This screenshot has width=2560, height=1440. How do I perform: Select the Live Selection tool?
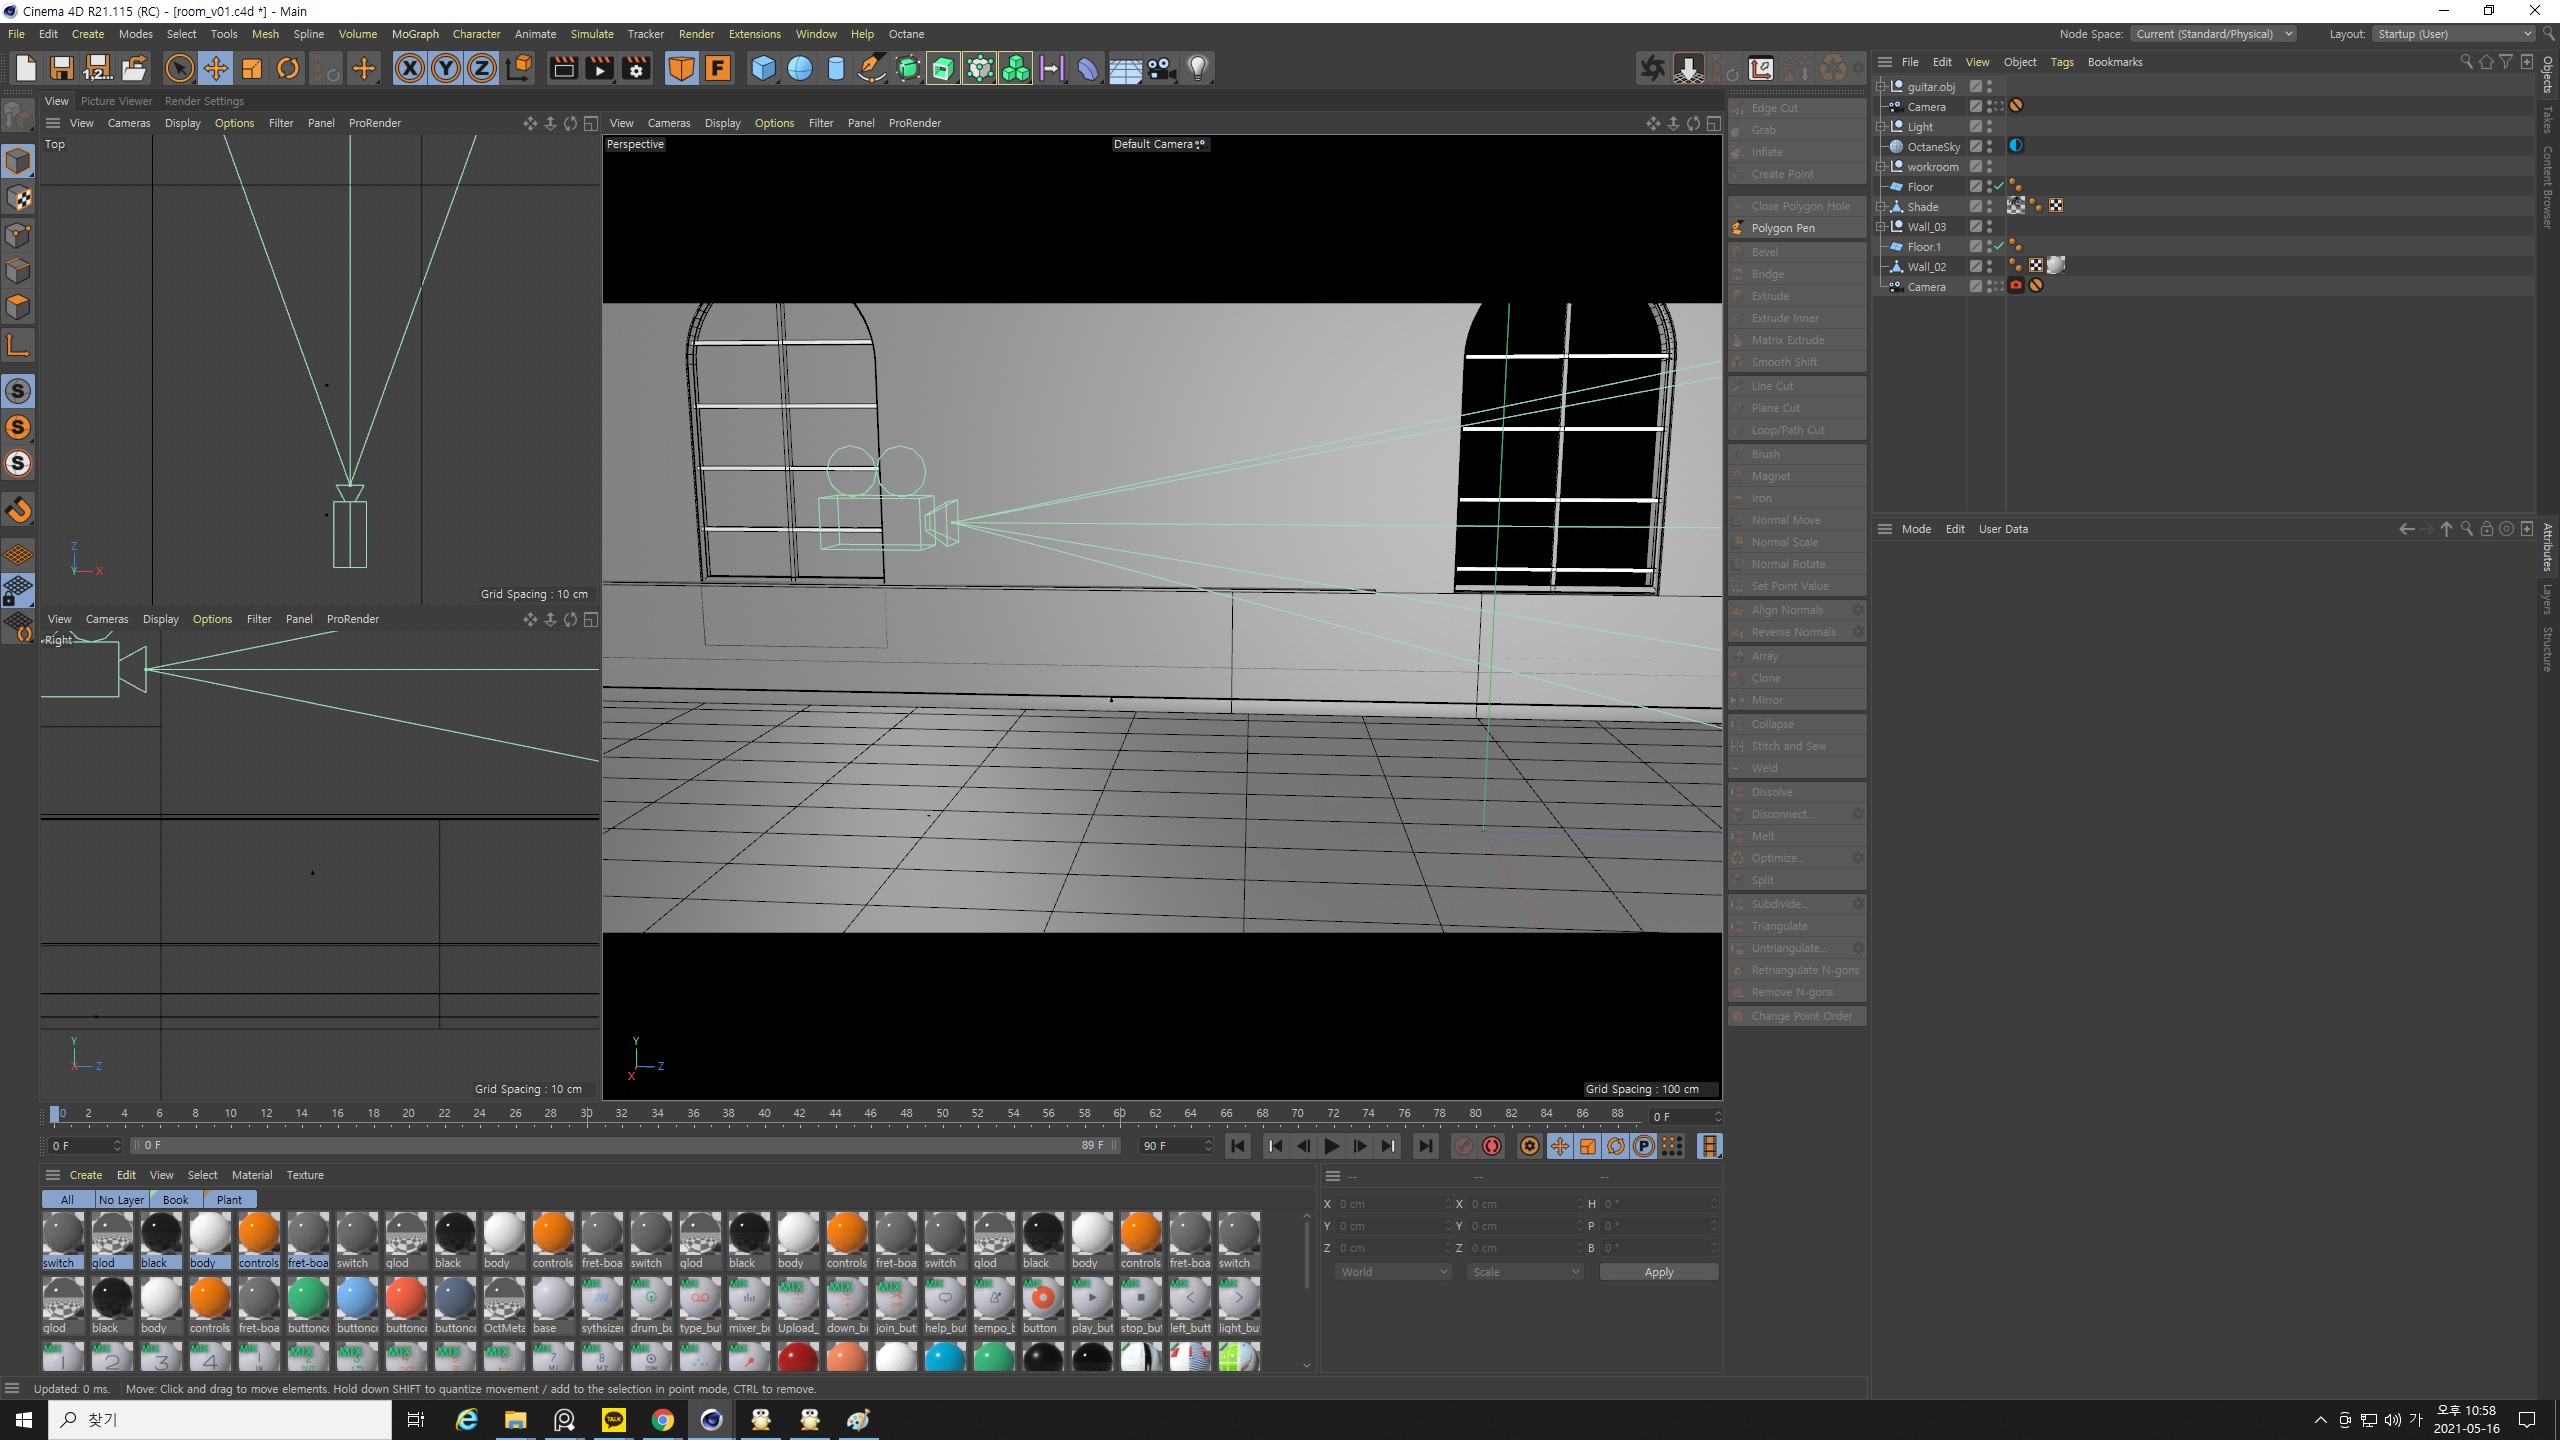pos(179,69)
